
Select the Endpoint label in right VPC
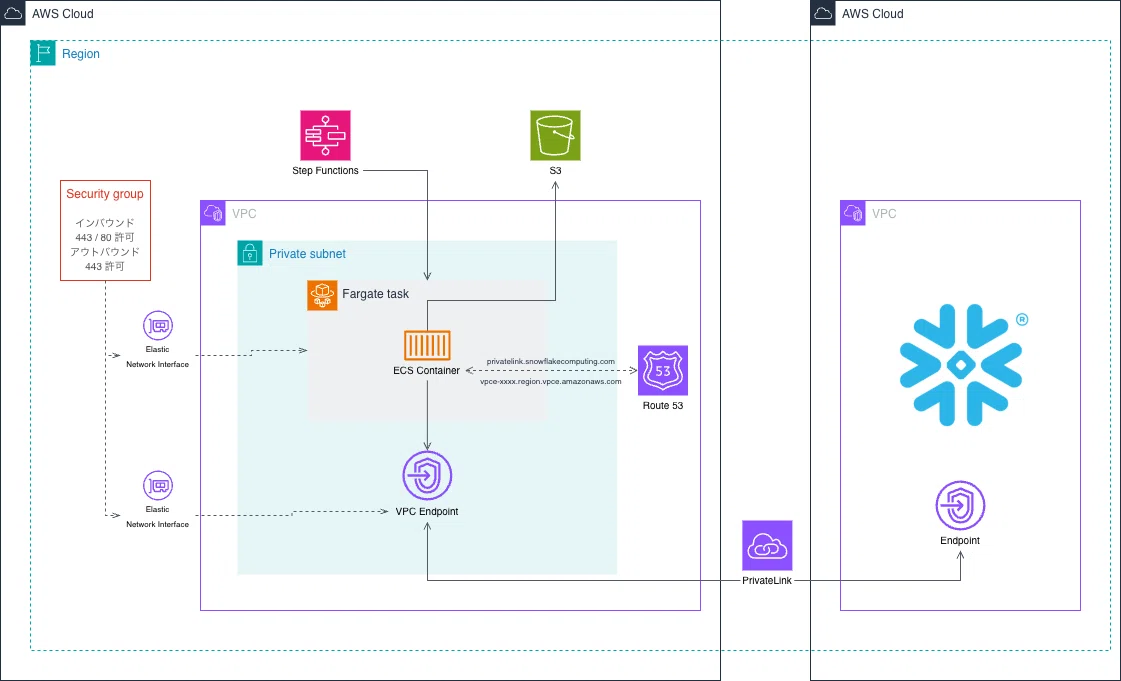960,540
